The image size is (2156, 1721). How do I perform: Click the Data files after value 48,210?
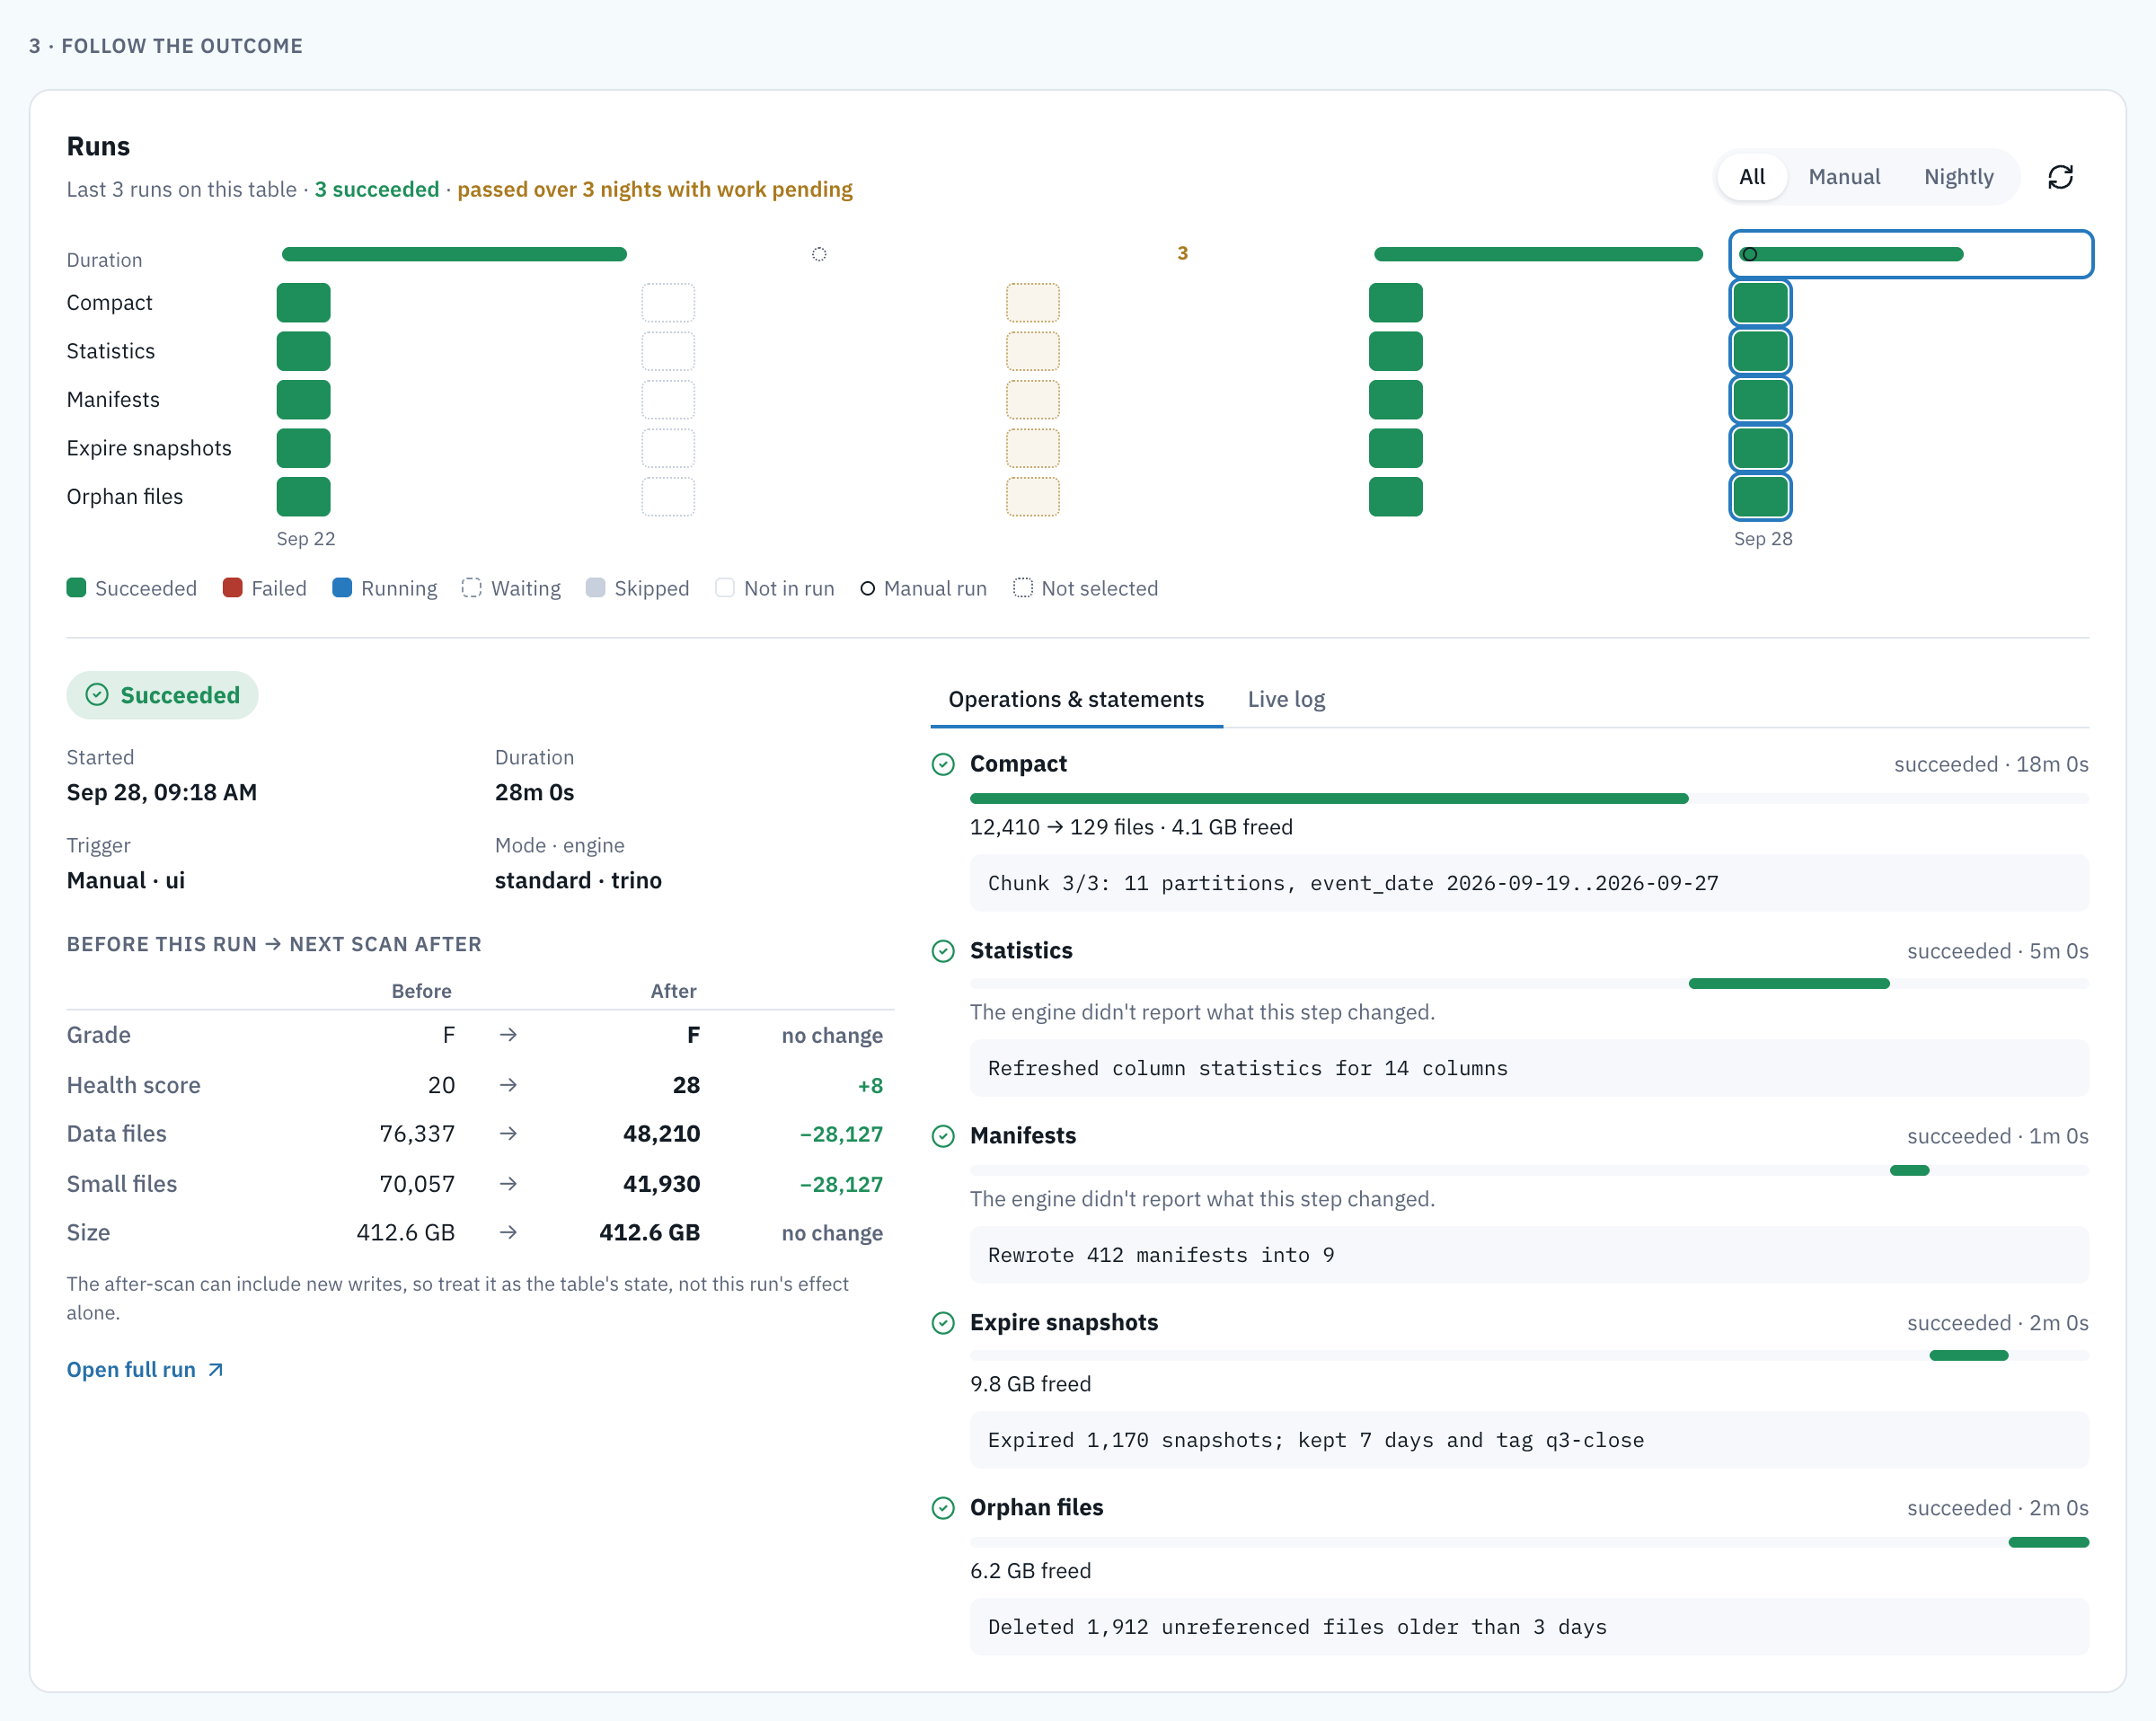(661, 1134)
